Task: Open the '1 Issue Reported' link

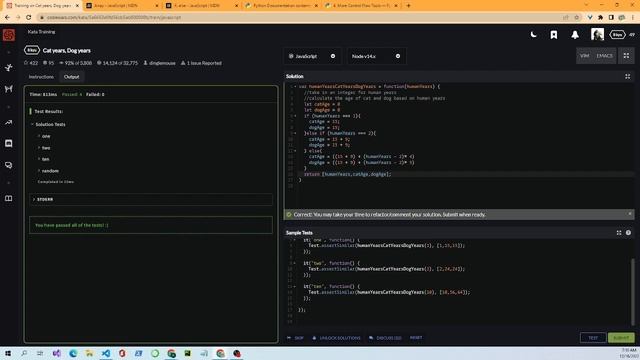Action: pyautogui.click(x=201, y=63)
